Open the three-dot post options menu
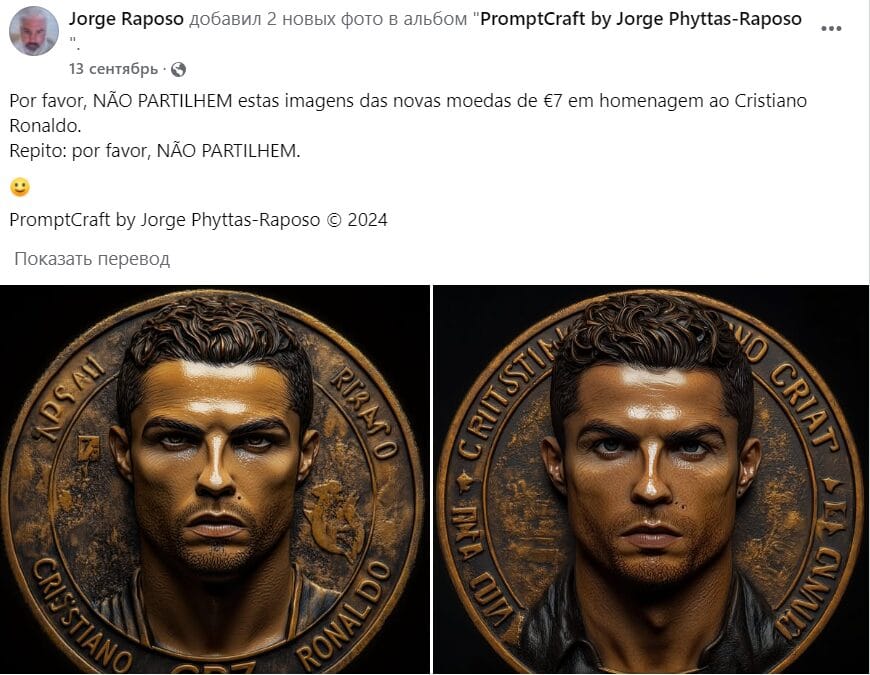The image size is (870, 675). click(x=831, y=28)
